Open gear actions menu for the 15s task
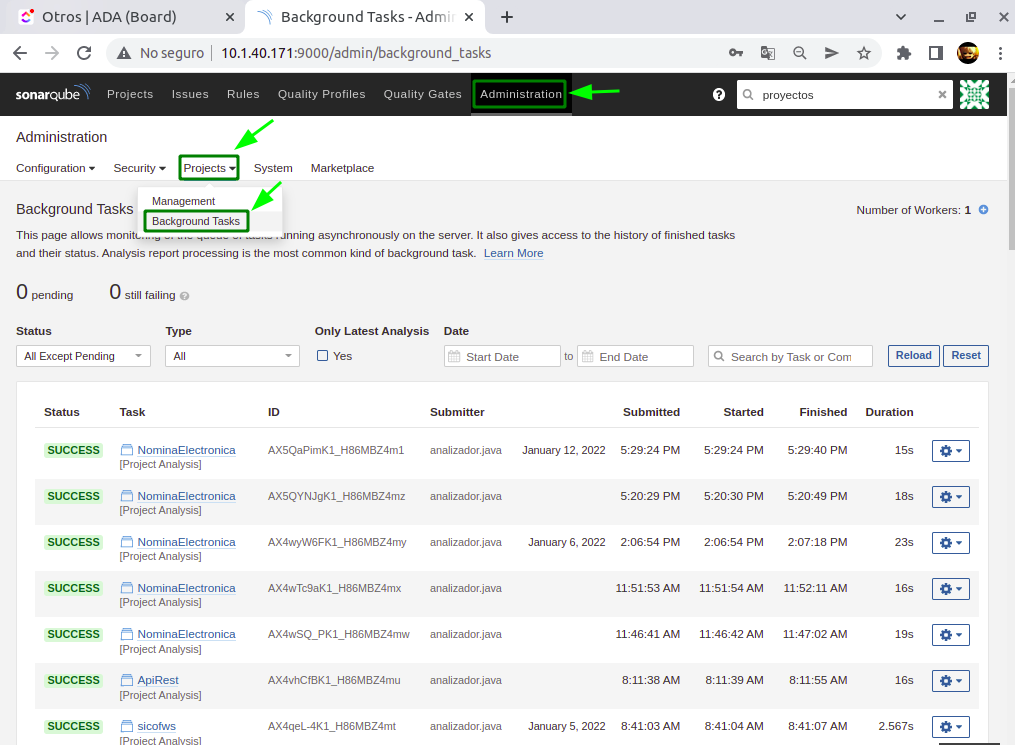1015x745 pixels. (x=950, y=451)
